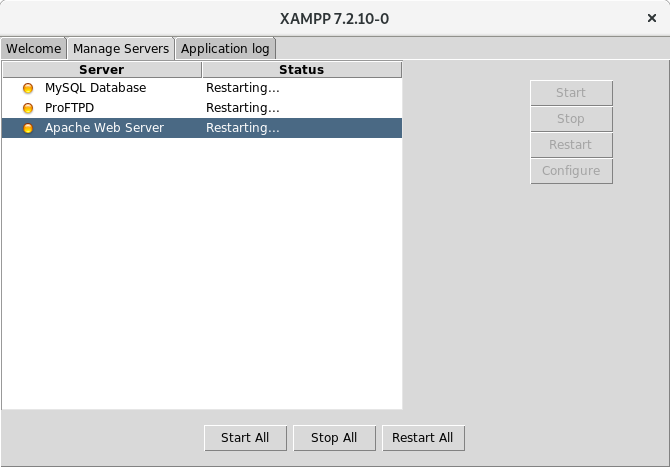Select the MySQL Database row
This screenshot has width=670, height=467.
[202, 88]
